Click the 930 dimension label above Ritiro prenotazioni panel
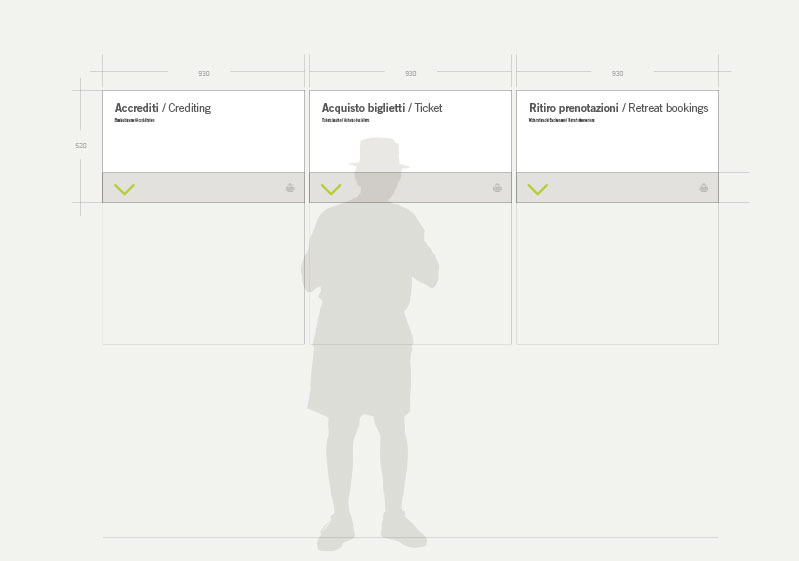 [618, 73]
